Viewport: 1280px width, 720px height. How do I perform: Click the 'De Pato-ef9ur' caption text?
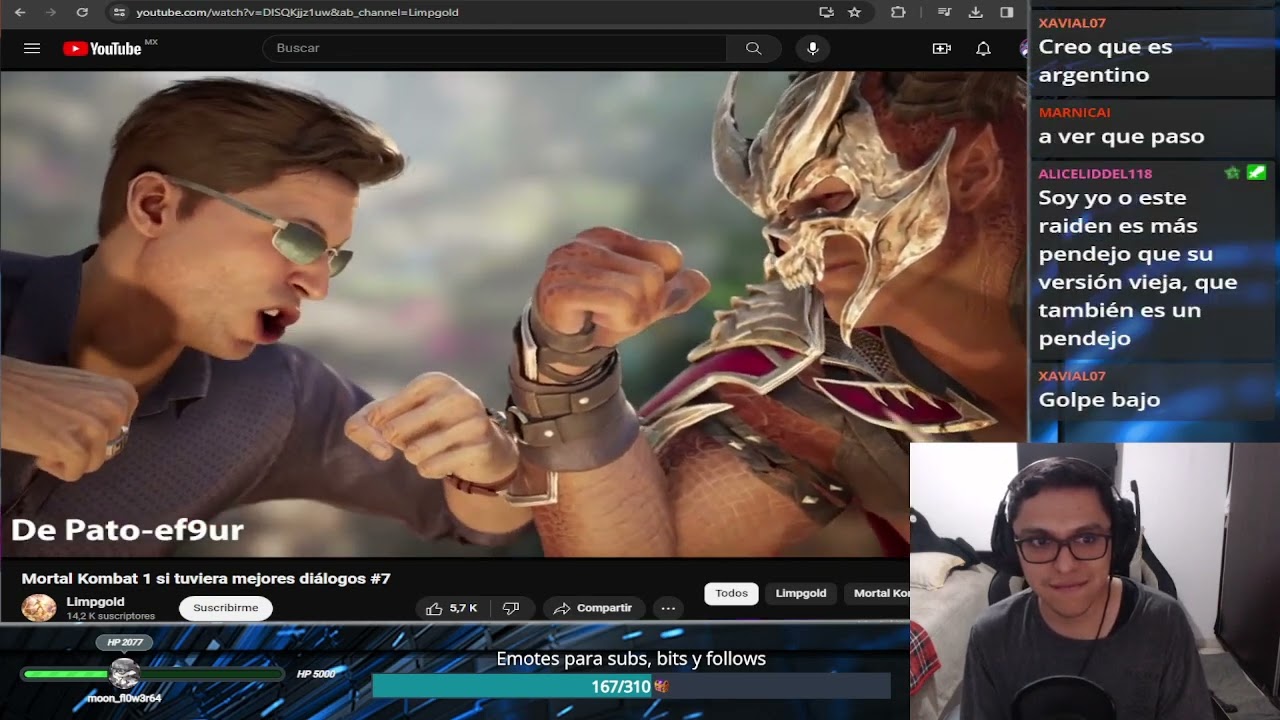click(127, 530)
